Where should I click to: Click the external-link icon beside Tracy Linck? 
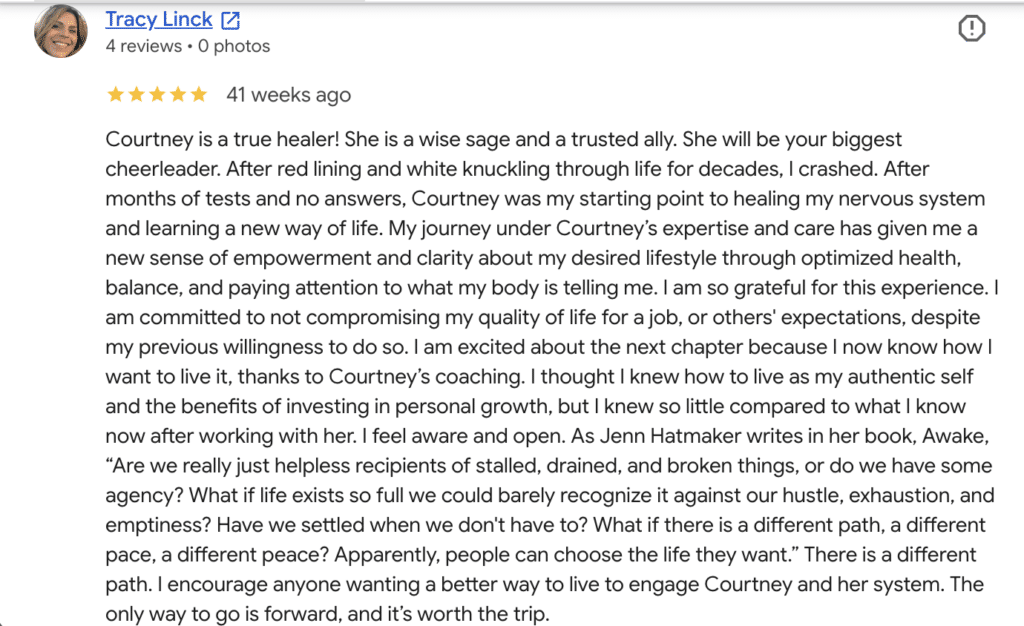[231, 21]
